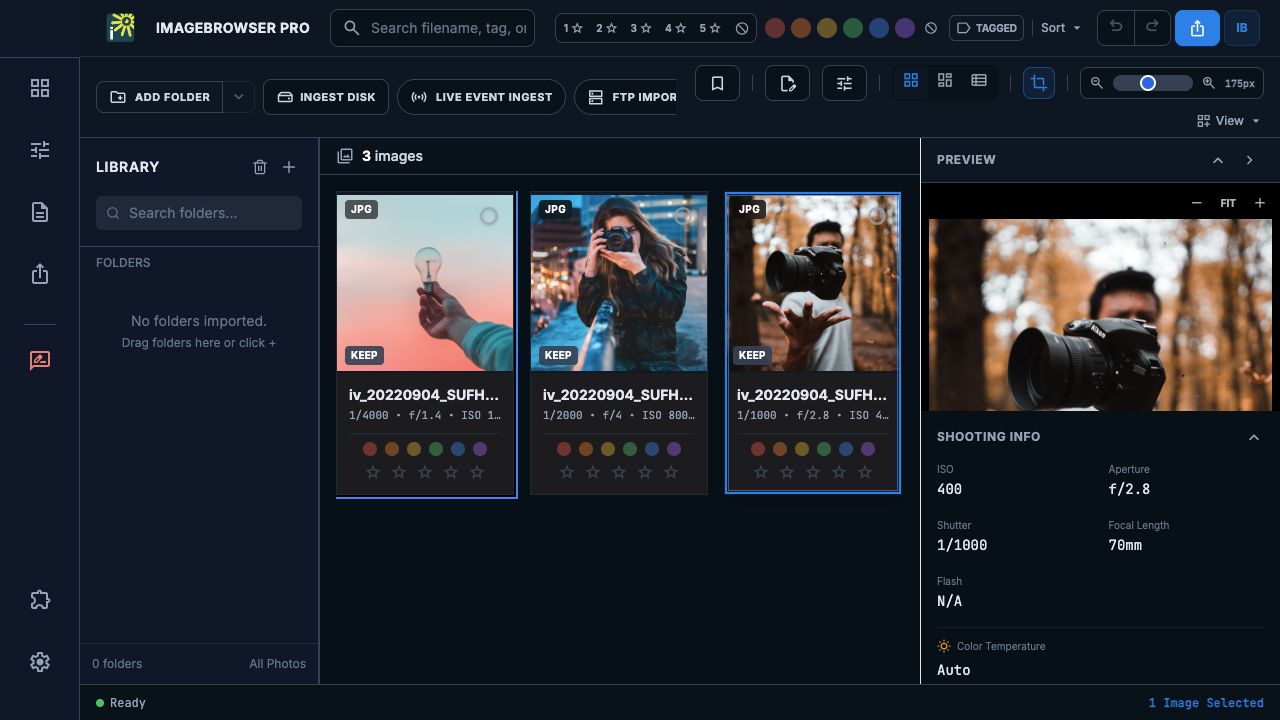
Task: Click the undo arrow icon
Action: point(1116,28)
